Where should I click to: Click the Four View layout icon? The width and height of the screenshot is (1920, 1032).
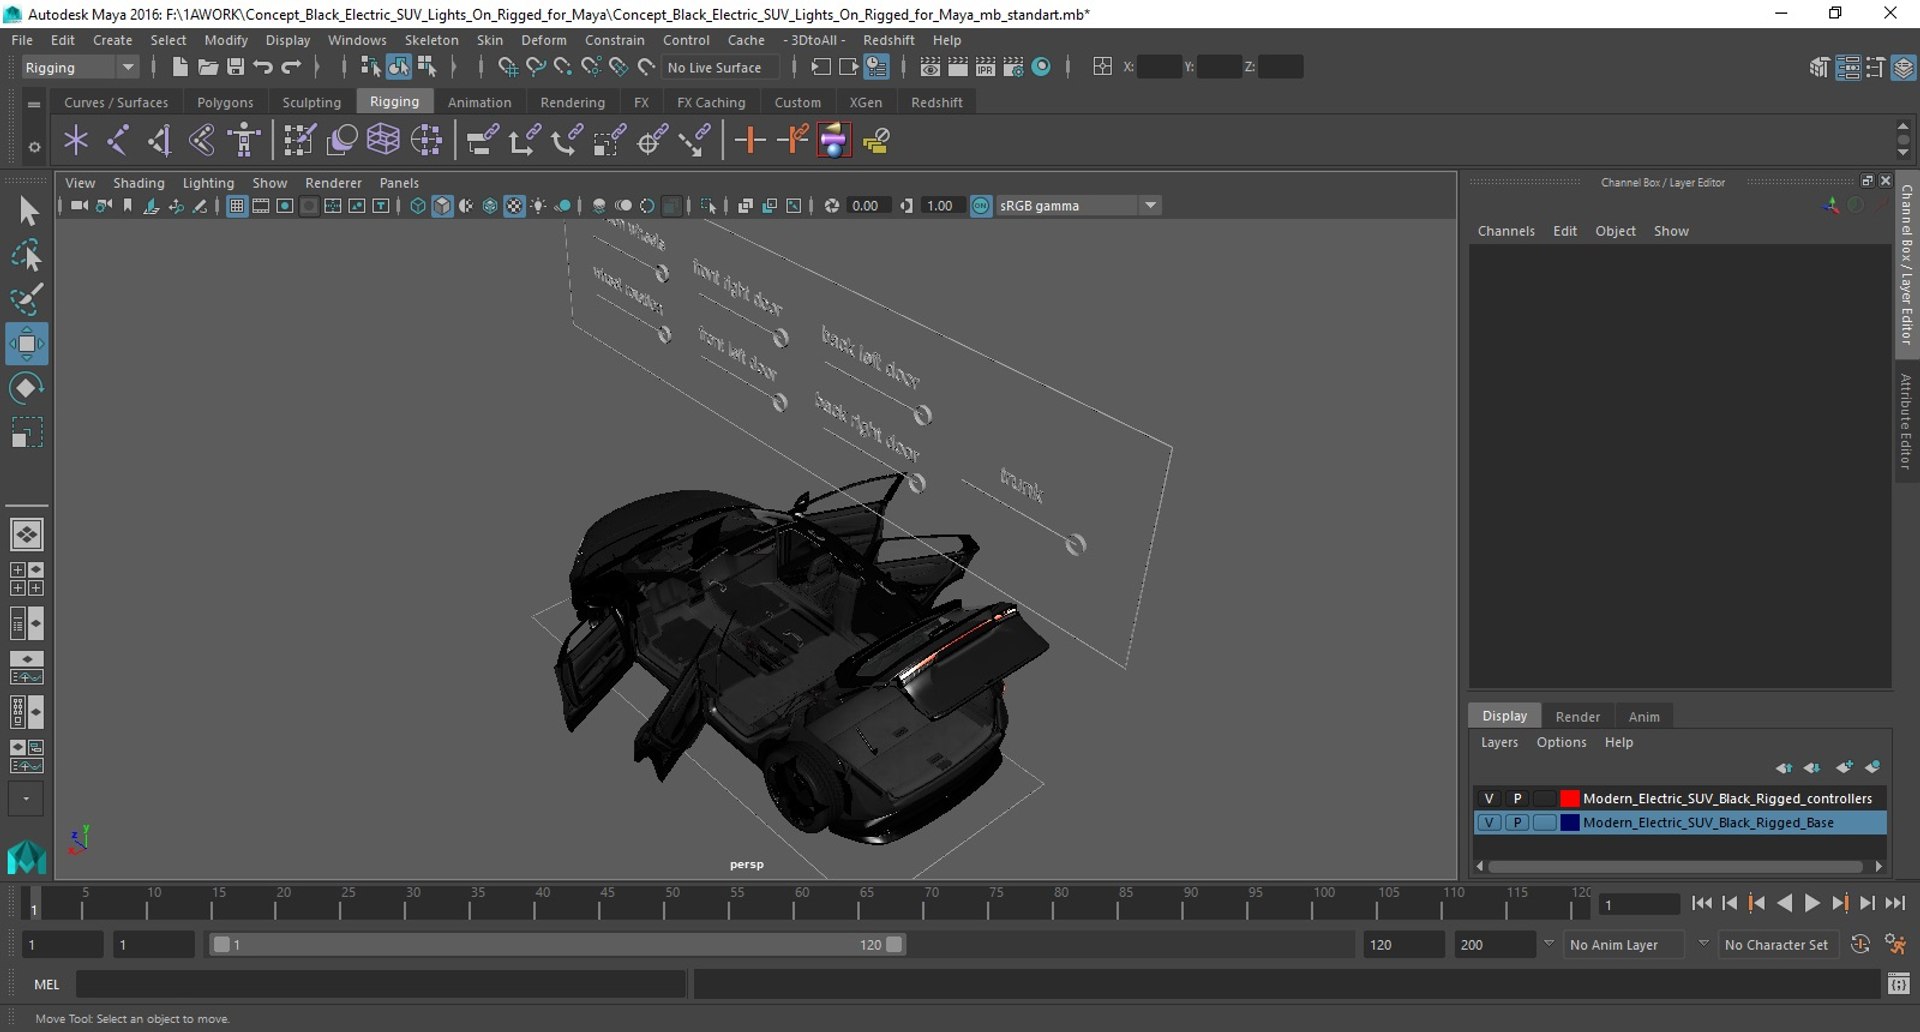27,579
